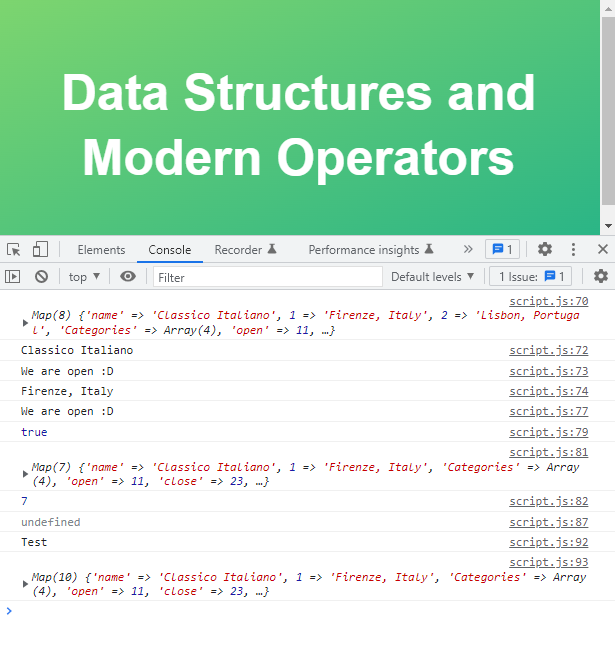Open source link script.js:72
615x668 pixels.
pyautogui.click(x=549, y=350)
